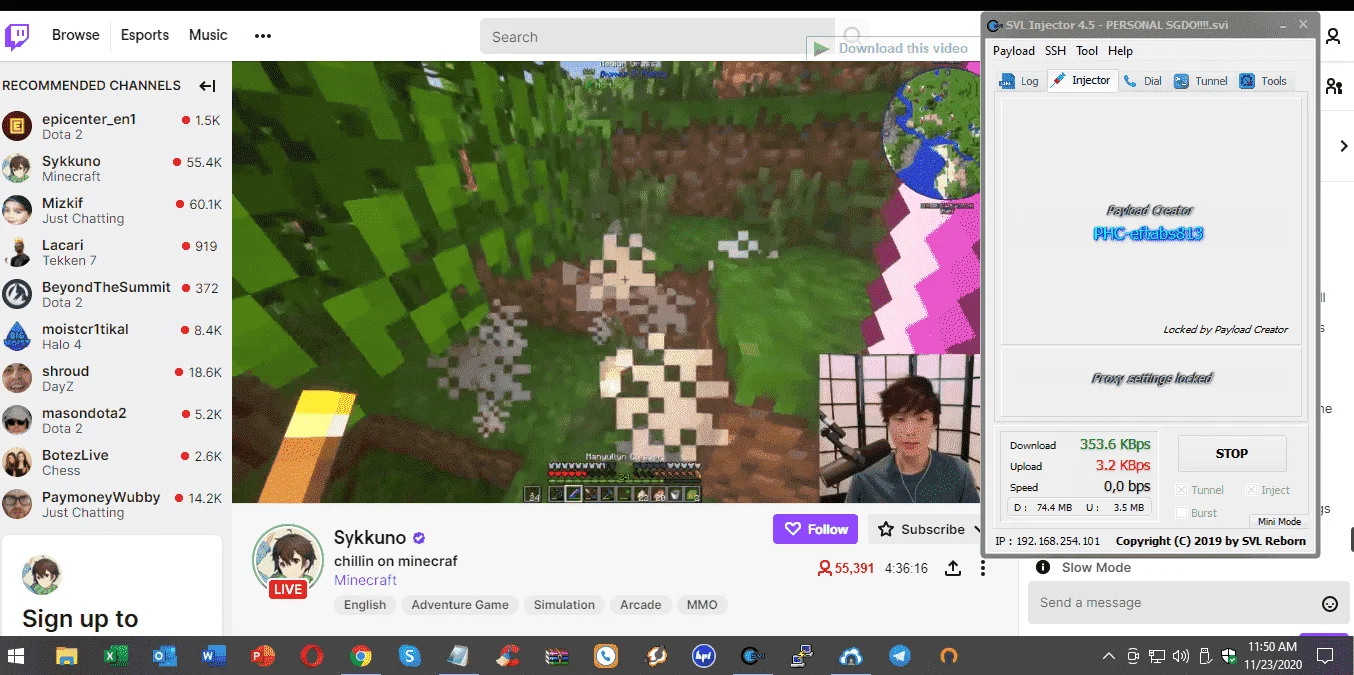Open Telegram from the taskbar

click(x=900, y=656)
